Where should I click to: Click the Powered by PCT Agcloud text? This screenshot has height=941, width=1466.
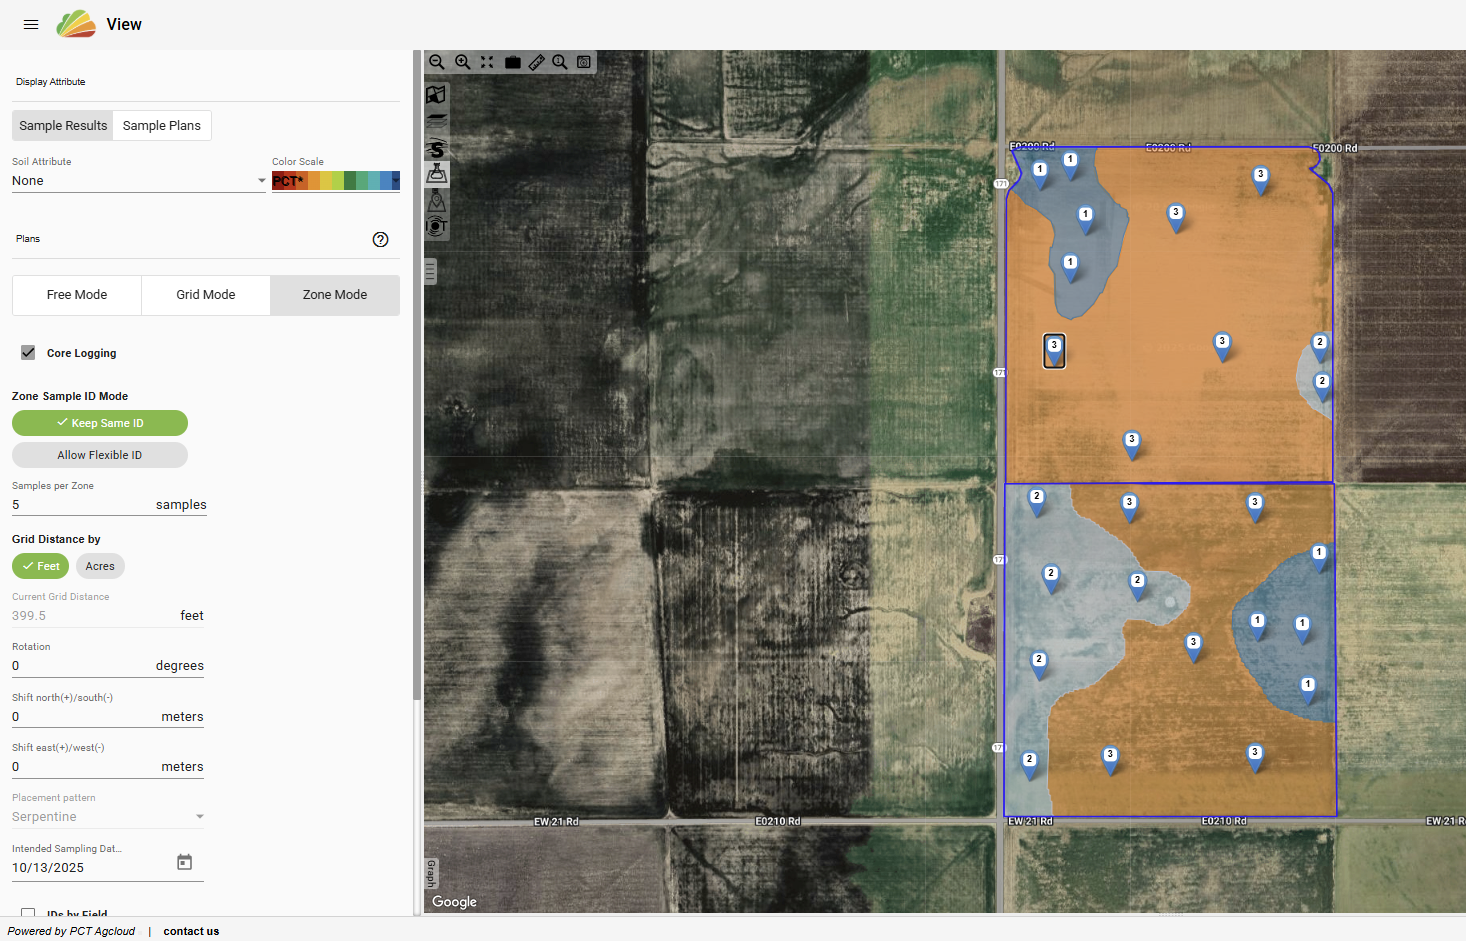click(x=71, y=931)
